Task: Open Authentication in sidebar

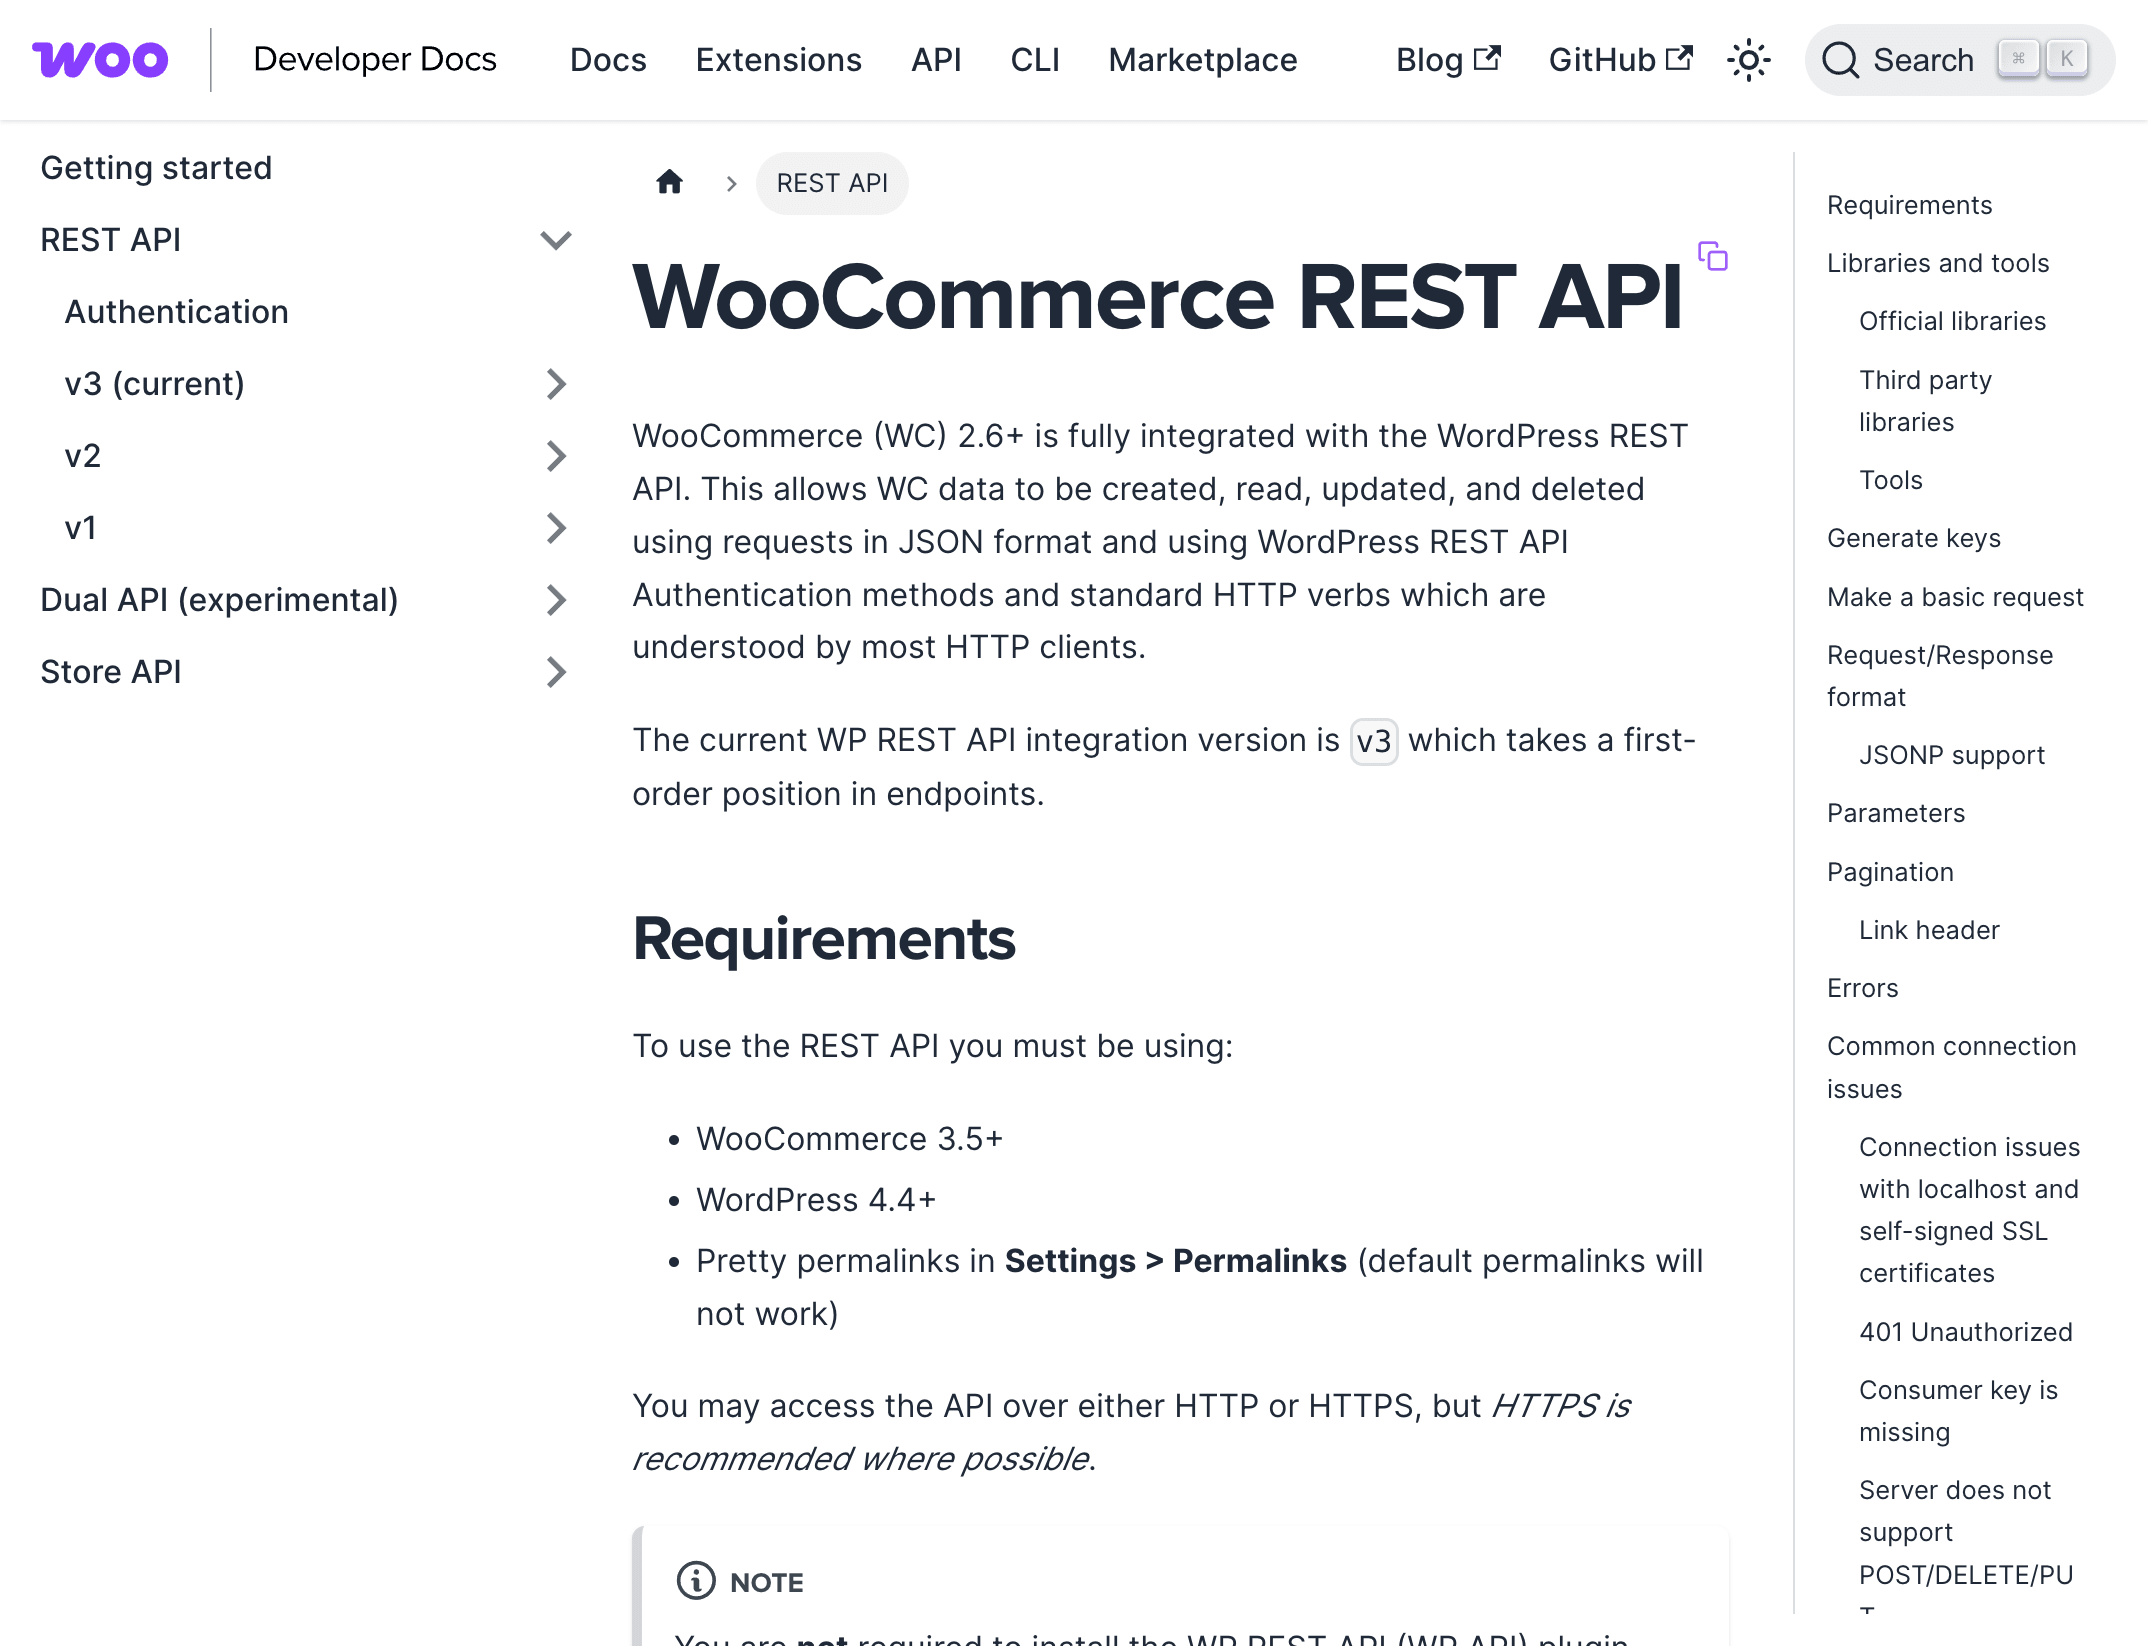Action: pos(177,312)
